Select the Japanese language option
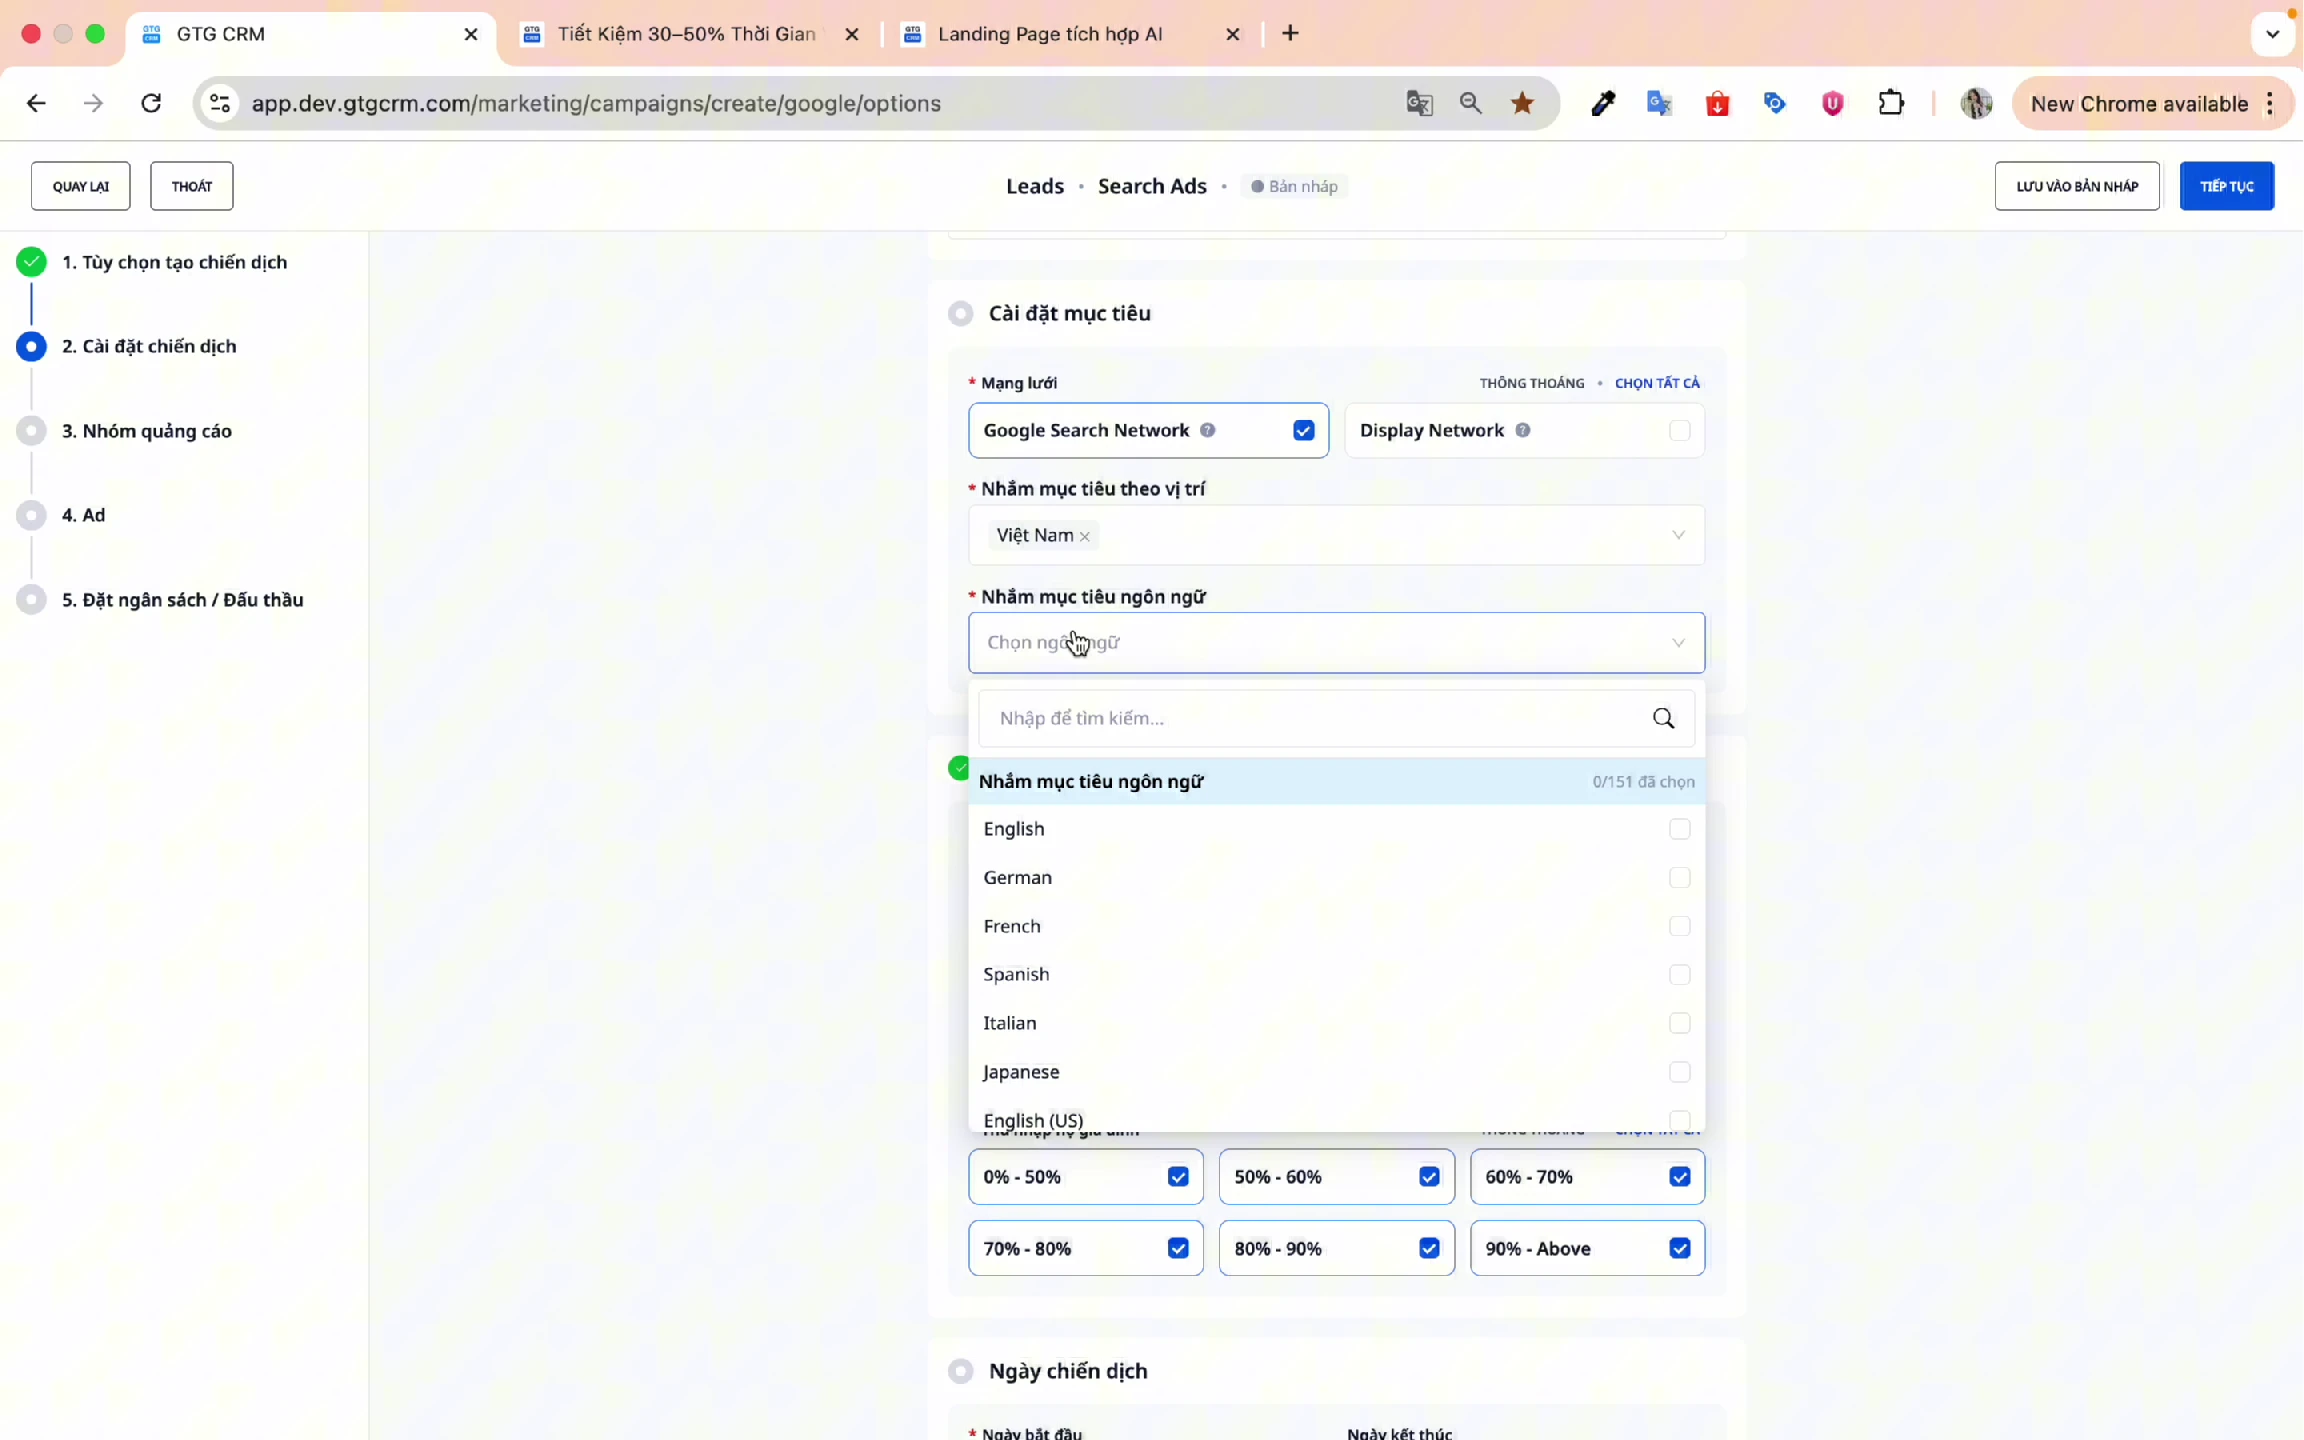The image size is (2304, 1440). [1021, 1072]
